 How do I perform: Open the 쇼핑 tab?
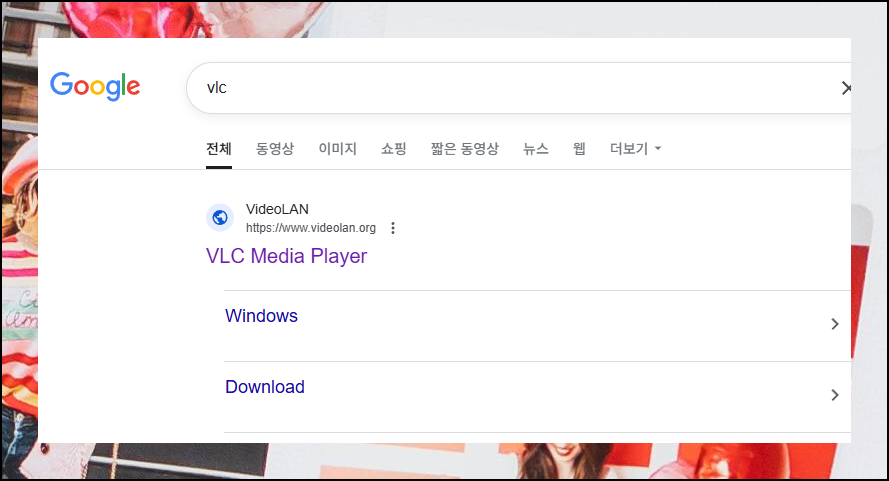[393, 149]
